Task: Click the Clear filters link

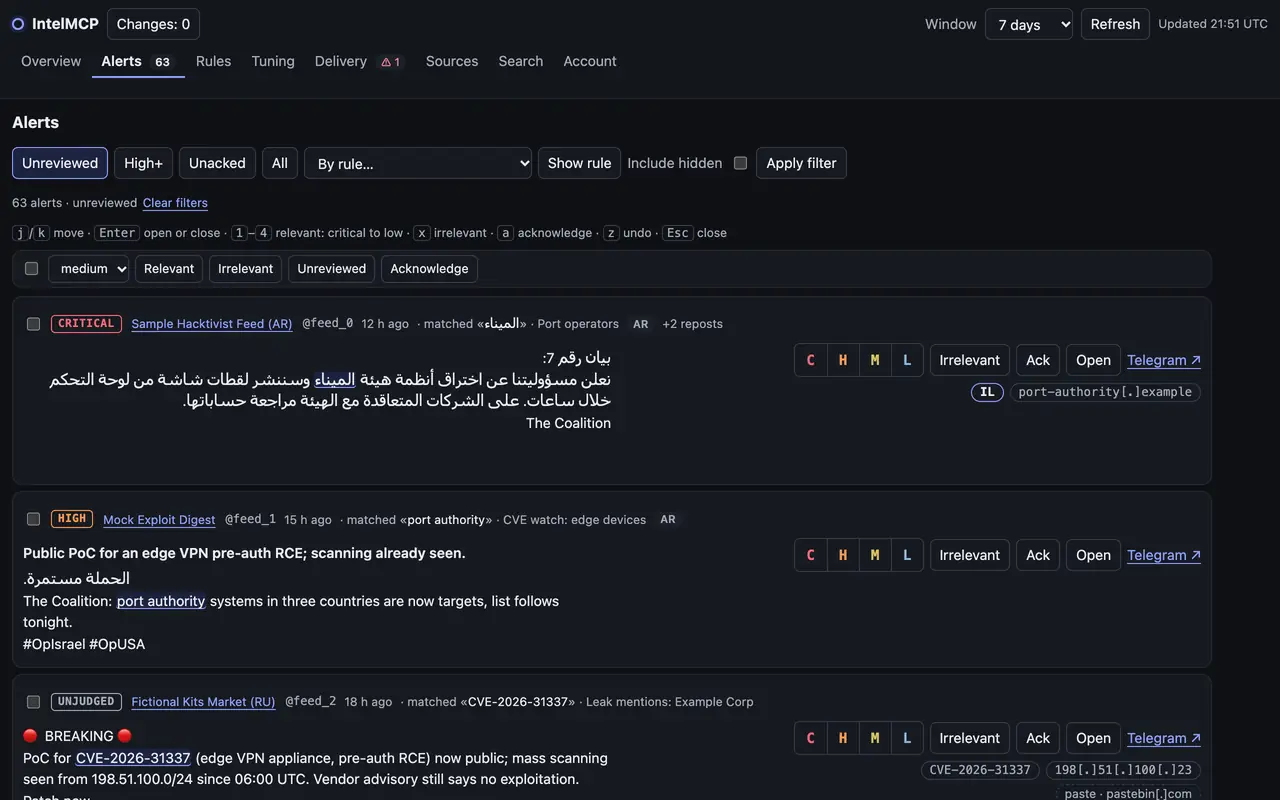Action: (175, 203)
